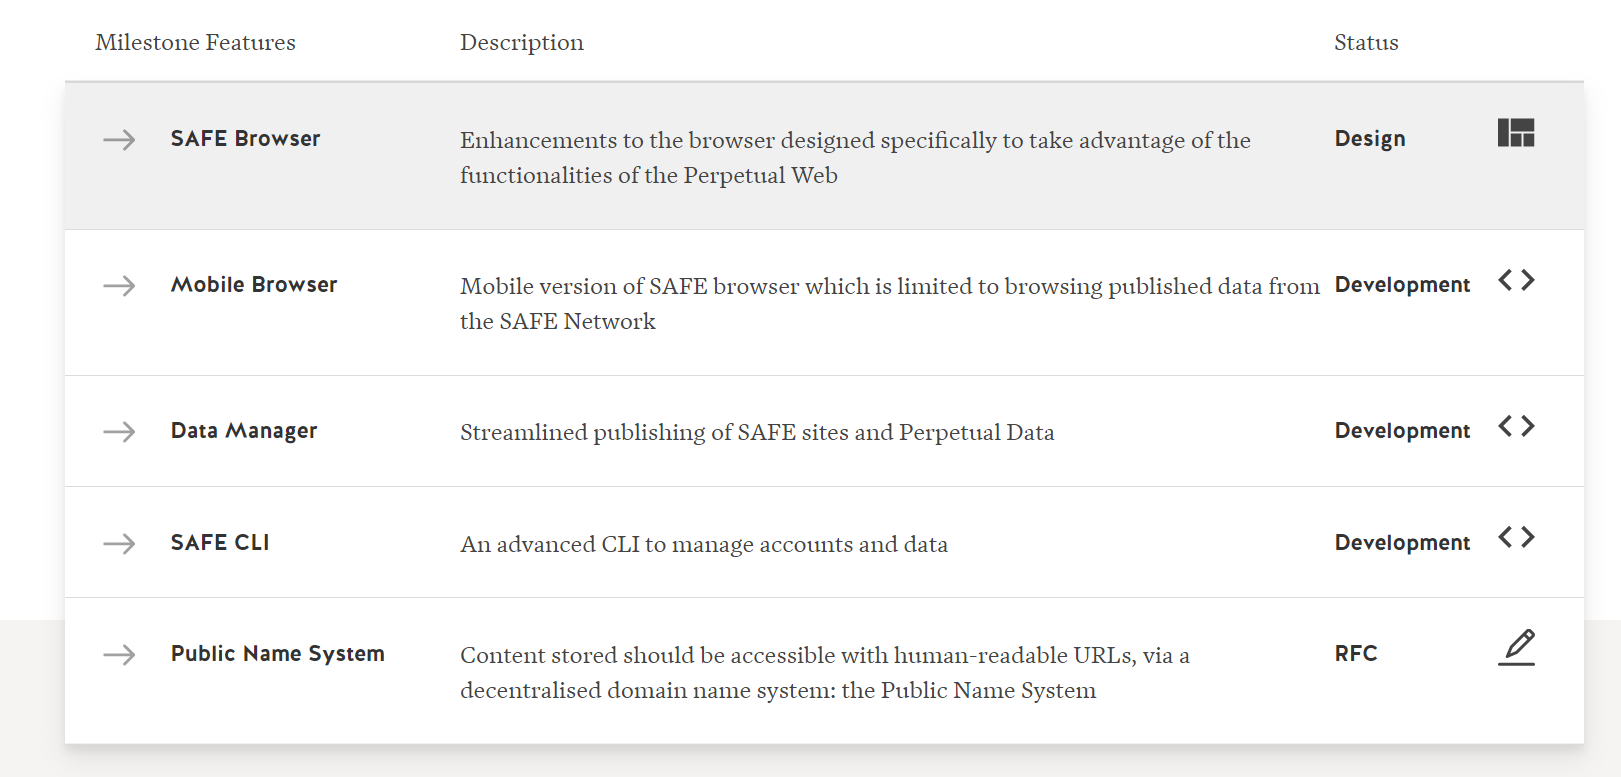Click Mobile Browser's code brackets icon
The image size is (1621, 777).
tap(1516, 281)
